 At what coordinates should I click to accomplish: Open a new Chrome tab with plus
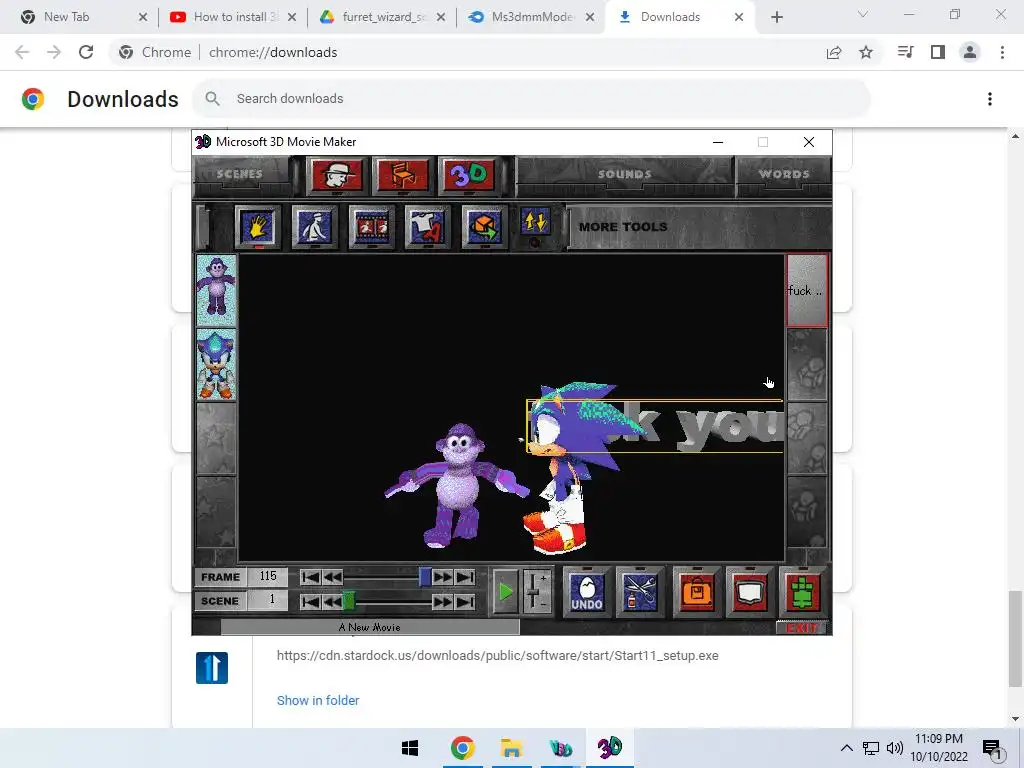(x=776, y=17)
